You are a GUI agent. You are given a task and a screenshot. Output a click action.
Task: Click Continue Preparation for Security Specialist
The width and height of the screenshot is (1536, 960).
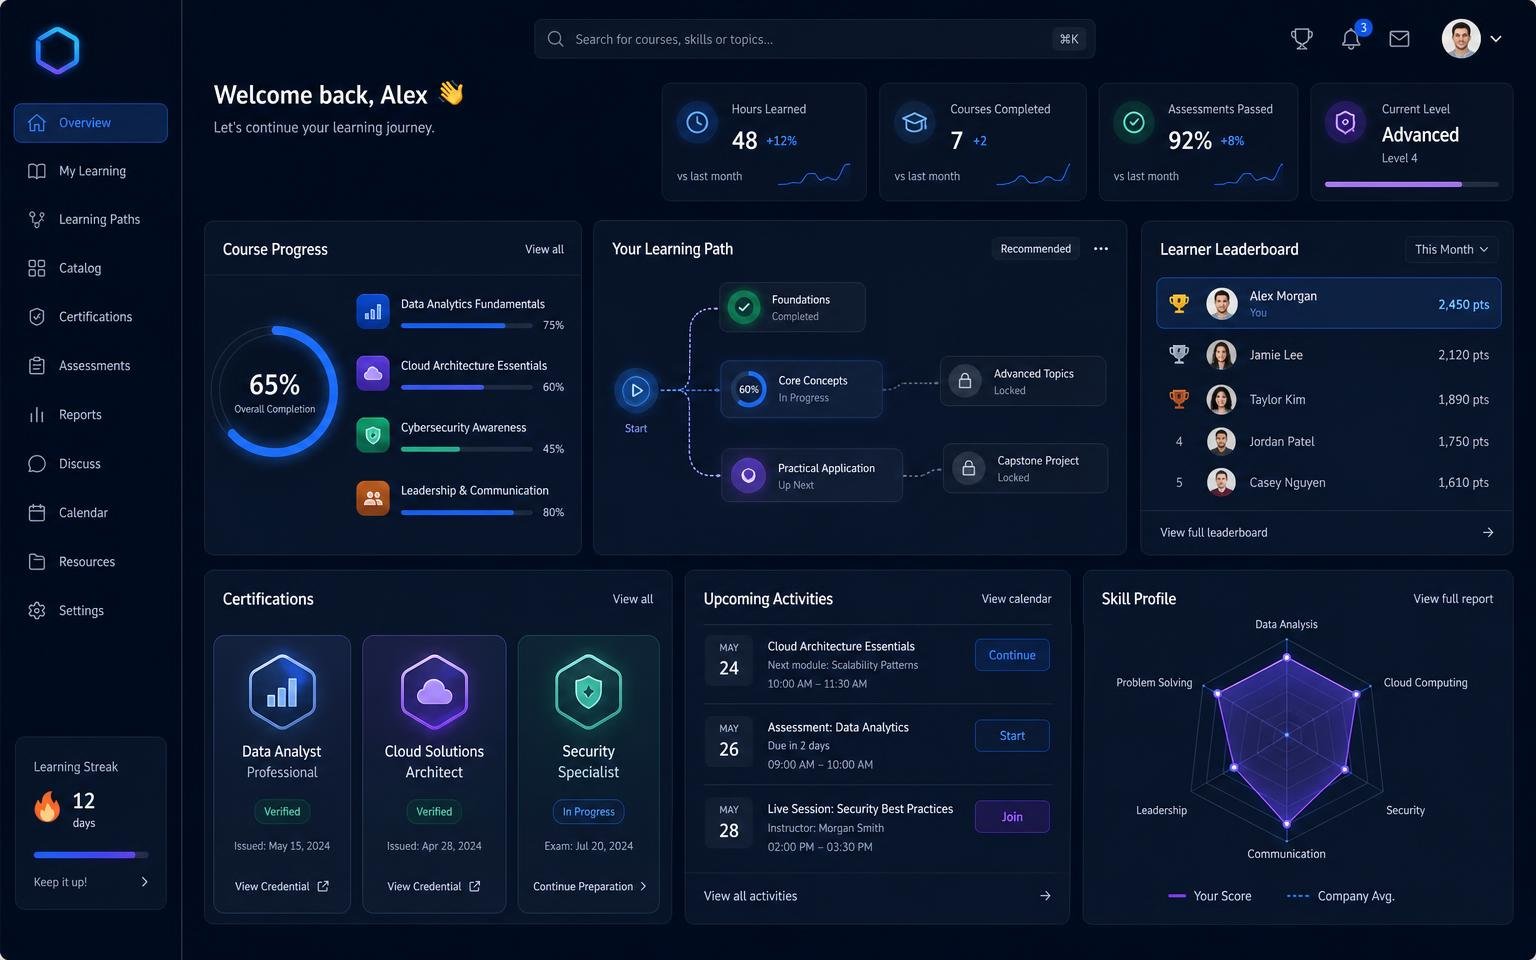click(589, 886)
